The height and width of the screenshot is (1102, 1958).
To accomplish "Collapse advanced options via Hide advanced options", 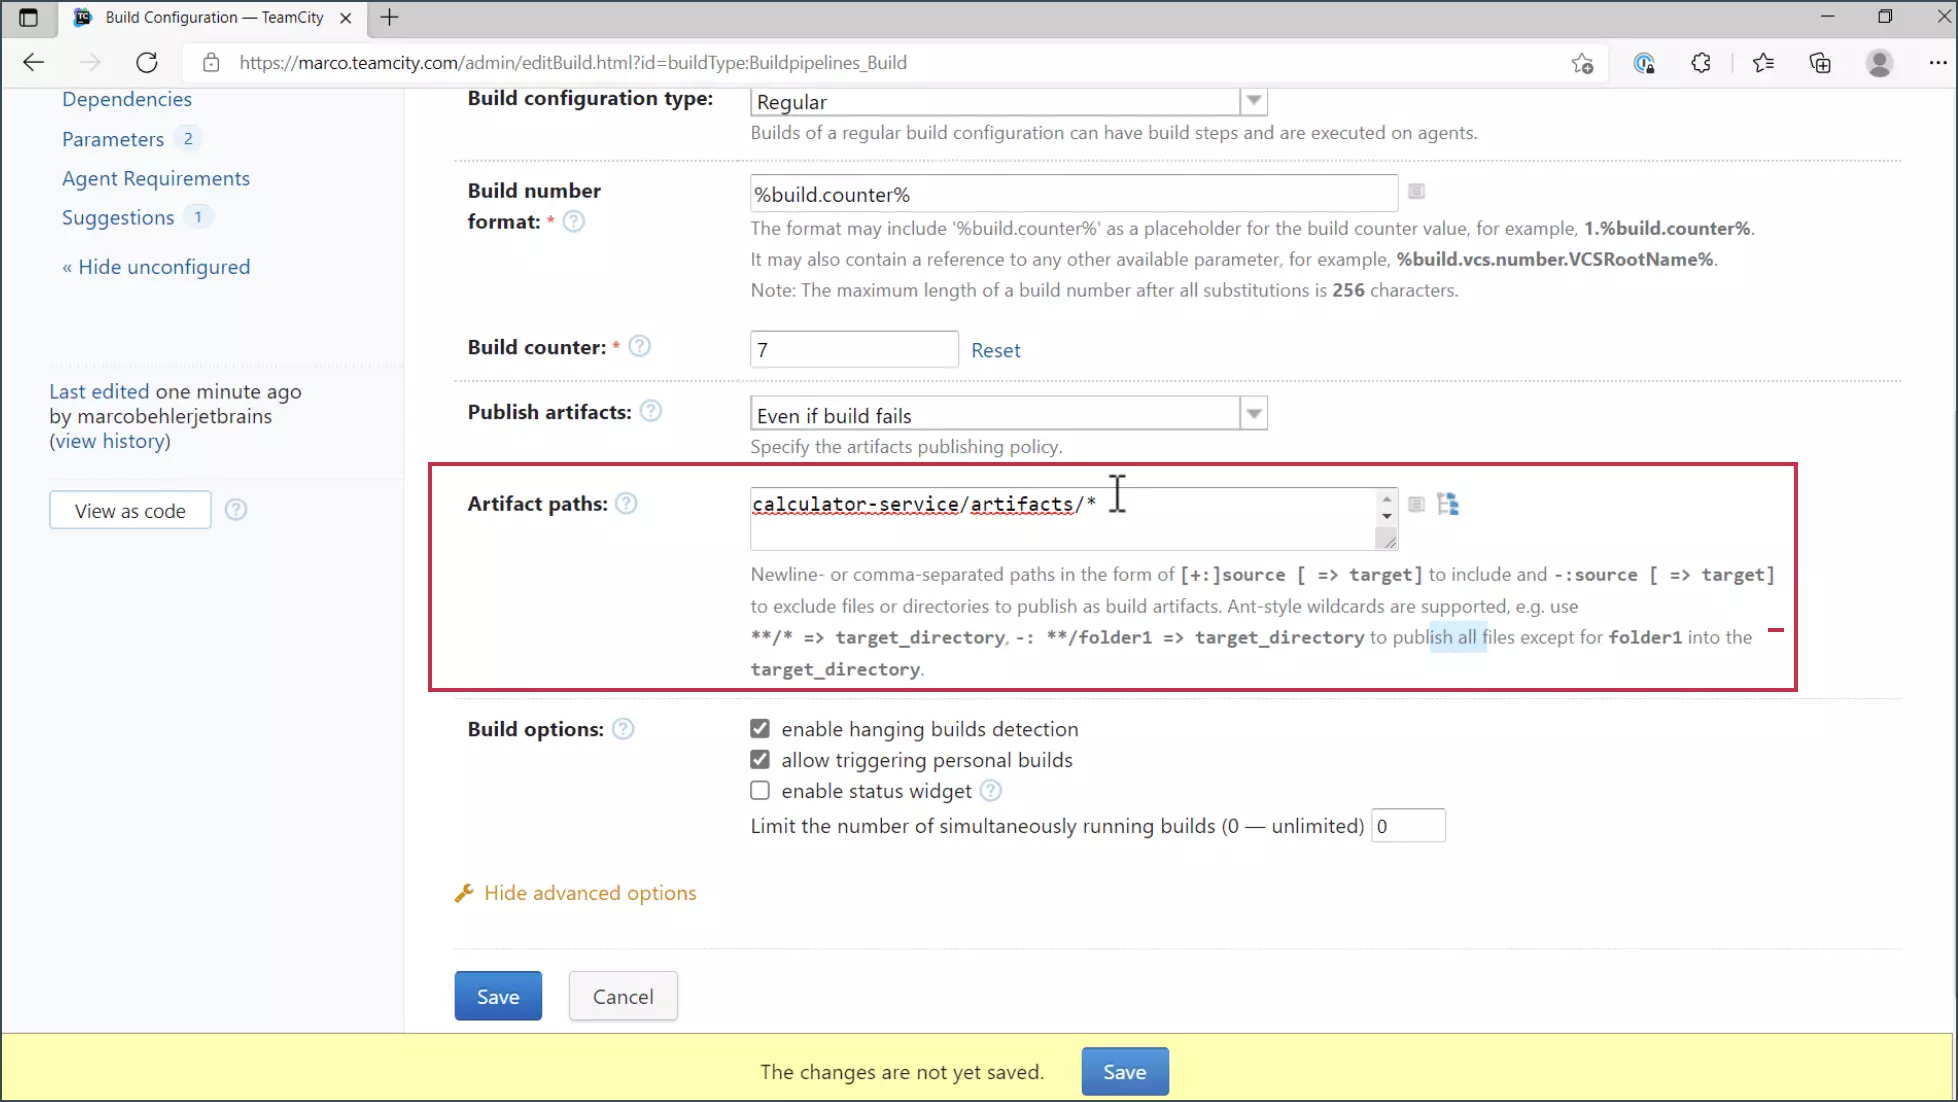I will (x=589, y=893).
